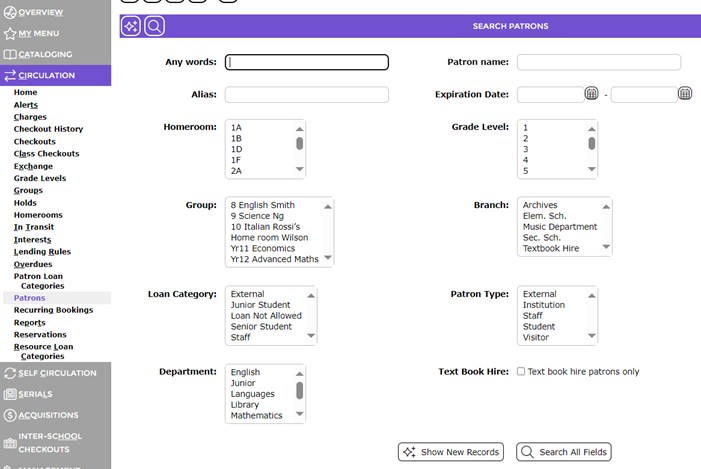The image size is (701, 469).
Task: Click Expiration Date end field
Action: click(x=644, y=94)
